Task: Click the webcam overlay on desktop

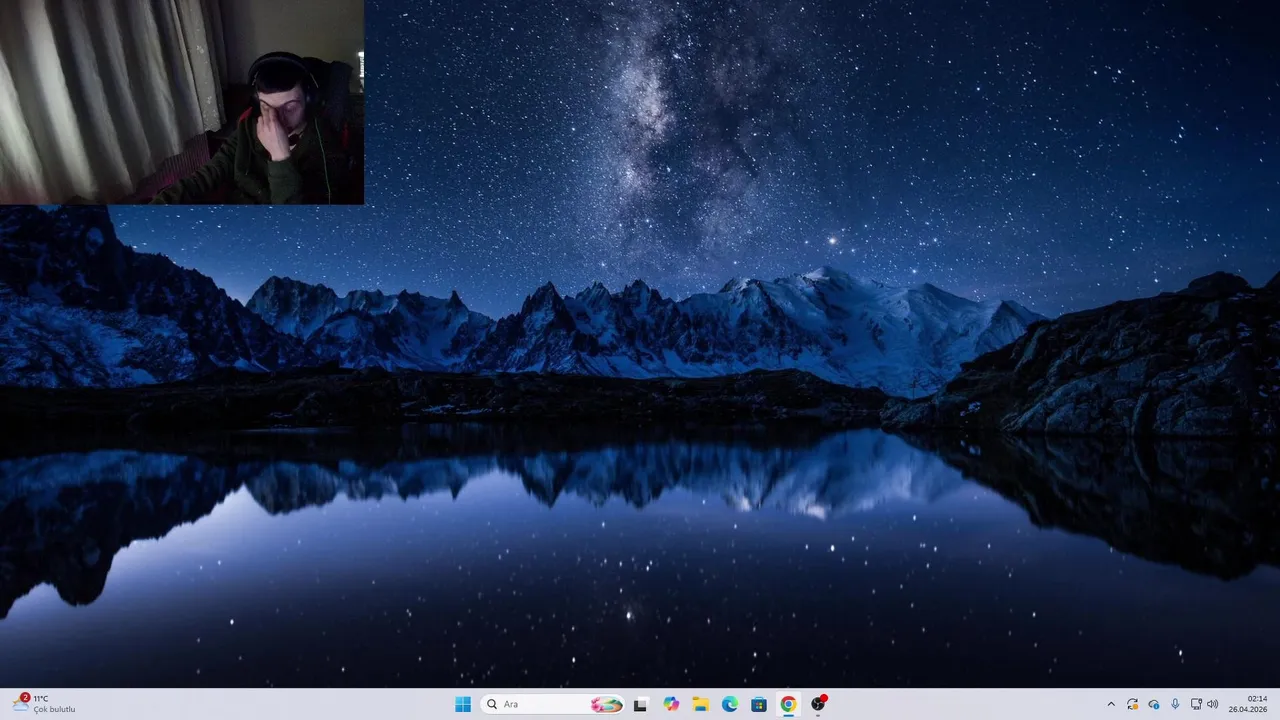Action: [x=182, y=102]
